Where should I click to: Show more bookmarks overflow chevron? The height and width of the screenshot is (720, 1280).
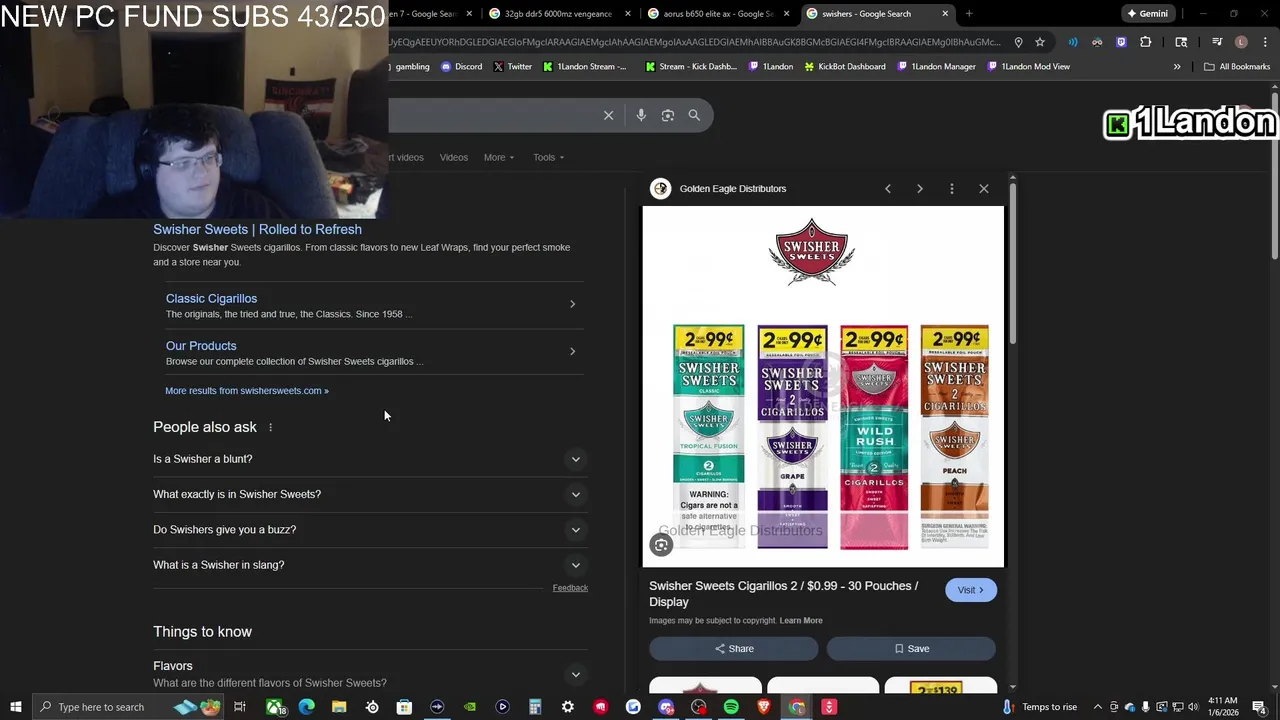pyautogui.click(x=1177, y=67)
